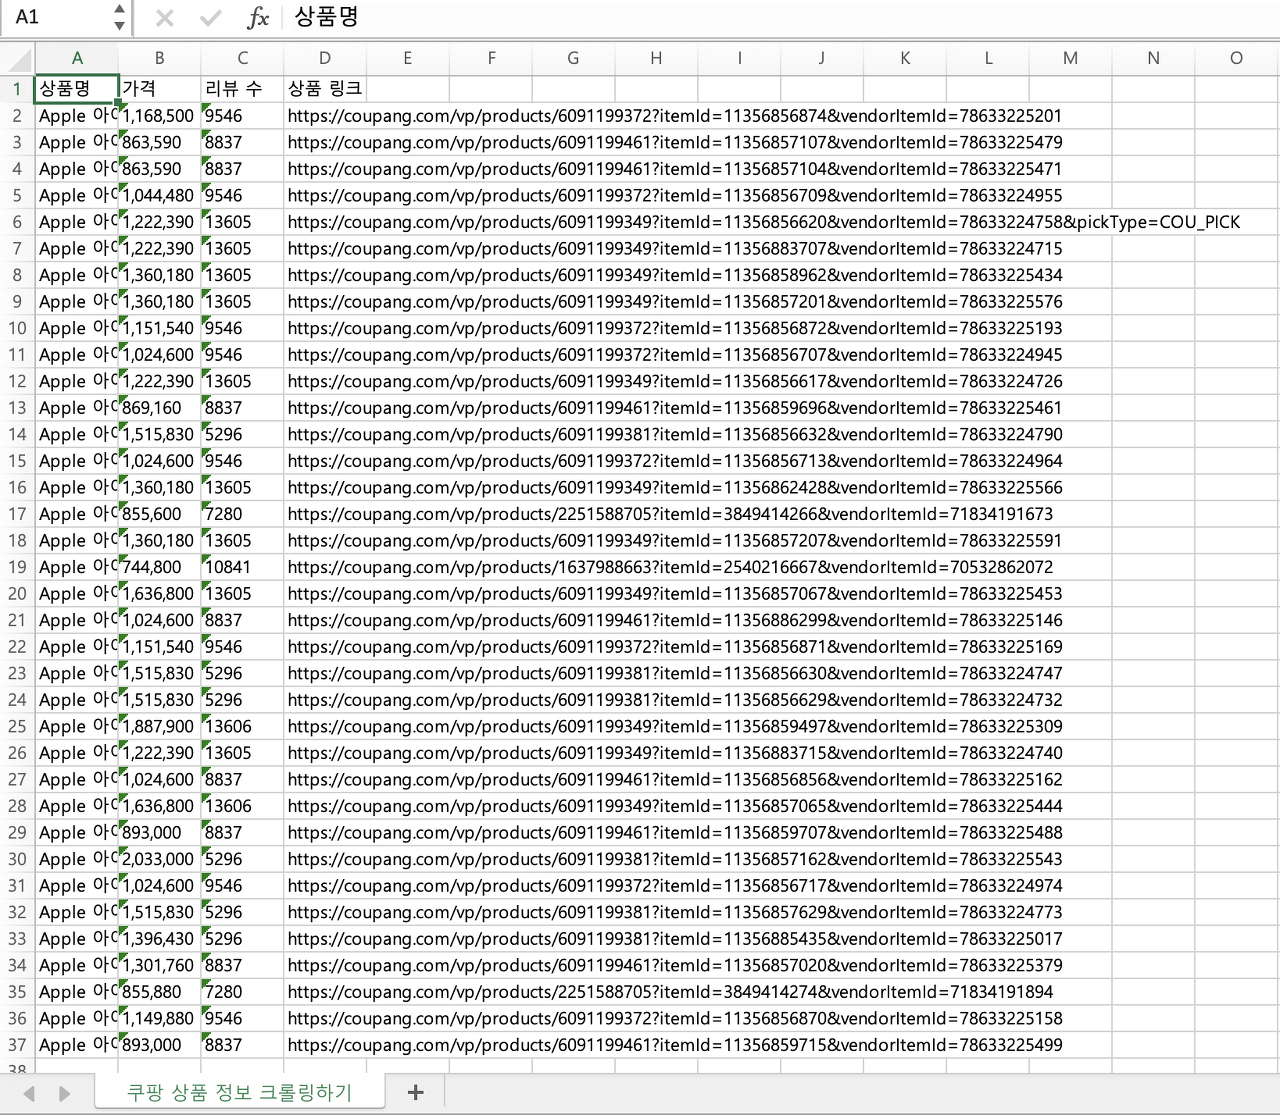This screenshot has height=1115, width=1280.
Task: Go to next sheet with right arrow
Action: pos(64,1093)
